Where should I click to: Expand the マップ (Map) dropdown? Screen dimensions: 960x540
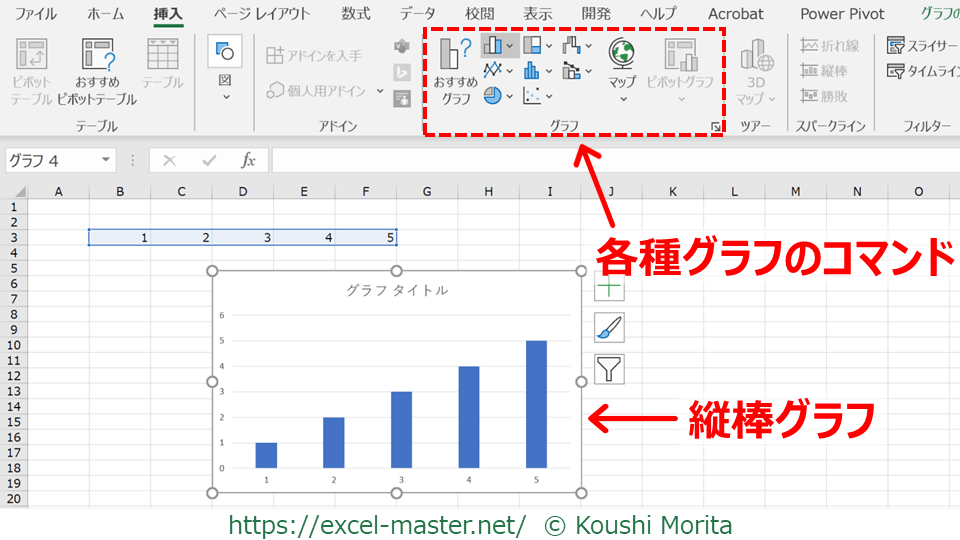click(622, 98)
